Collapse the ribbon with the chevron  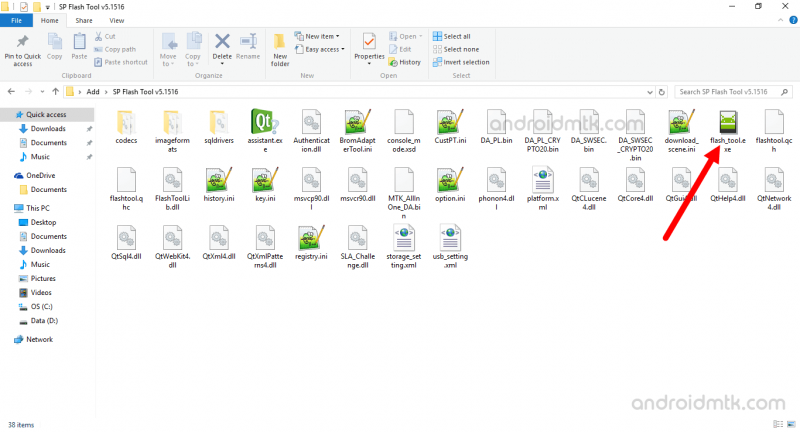(780, 20)
